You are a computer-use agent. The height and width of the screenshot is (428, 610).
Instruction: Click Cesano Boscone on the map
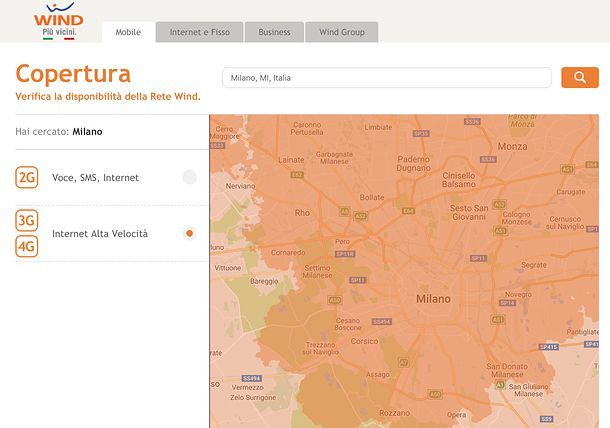(x=348, y=324)
